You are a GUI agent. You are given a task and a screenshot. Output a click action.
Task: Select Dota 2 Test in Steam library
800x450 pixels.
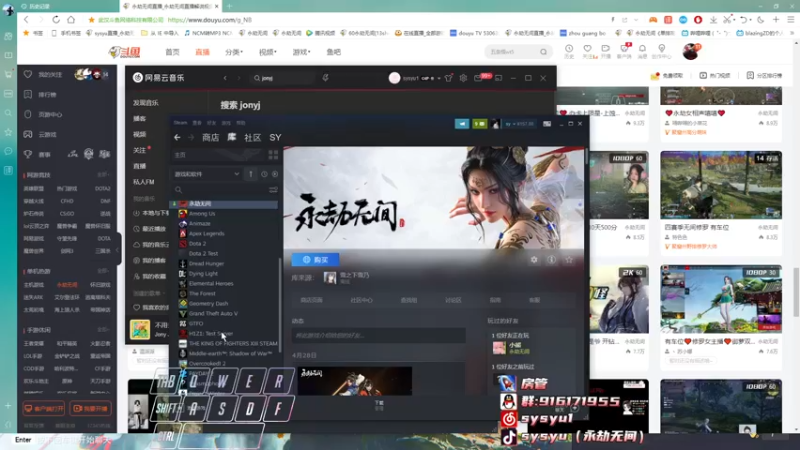tap(203, 254)
